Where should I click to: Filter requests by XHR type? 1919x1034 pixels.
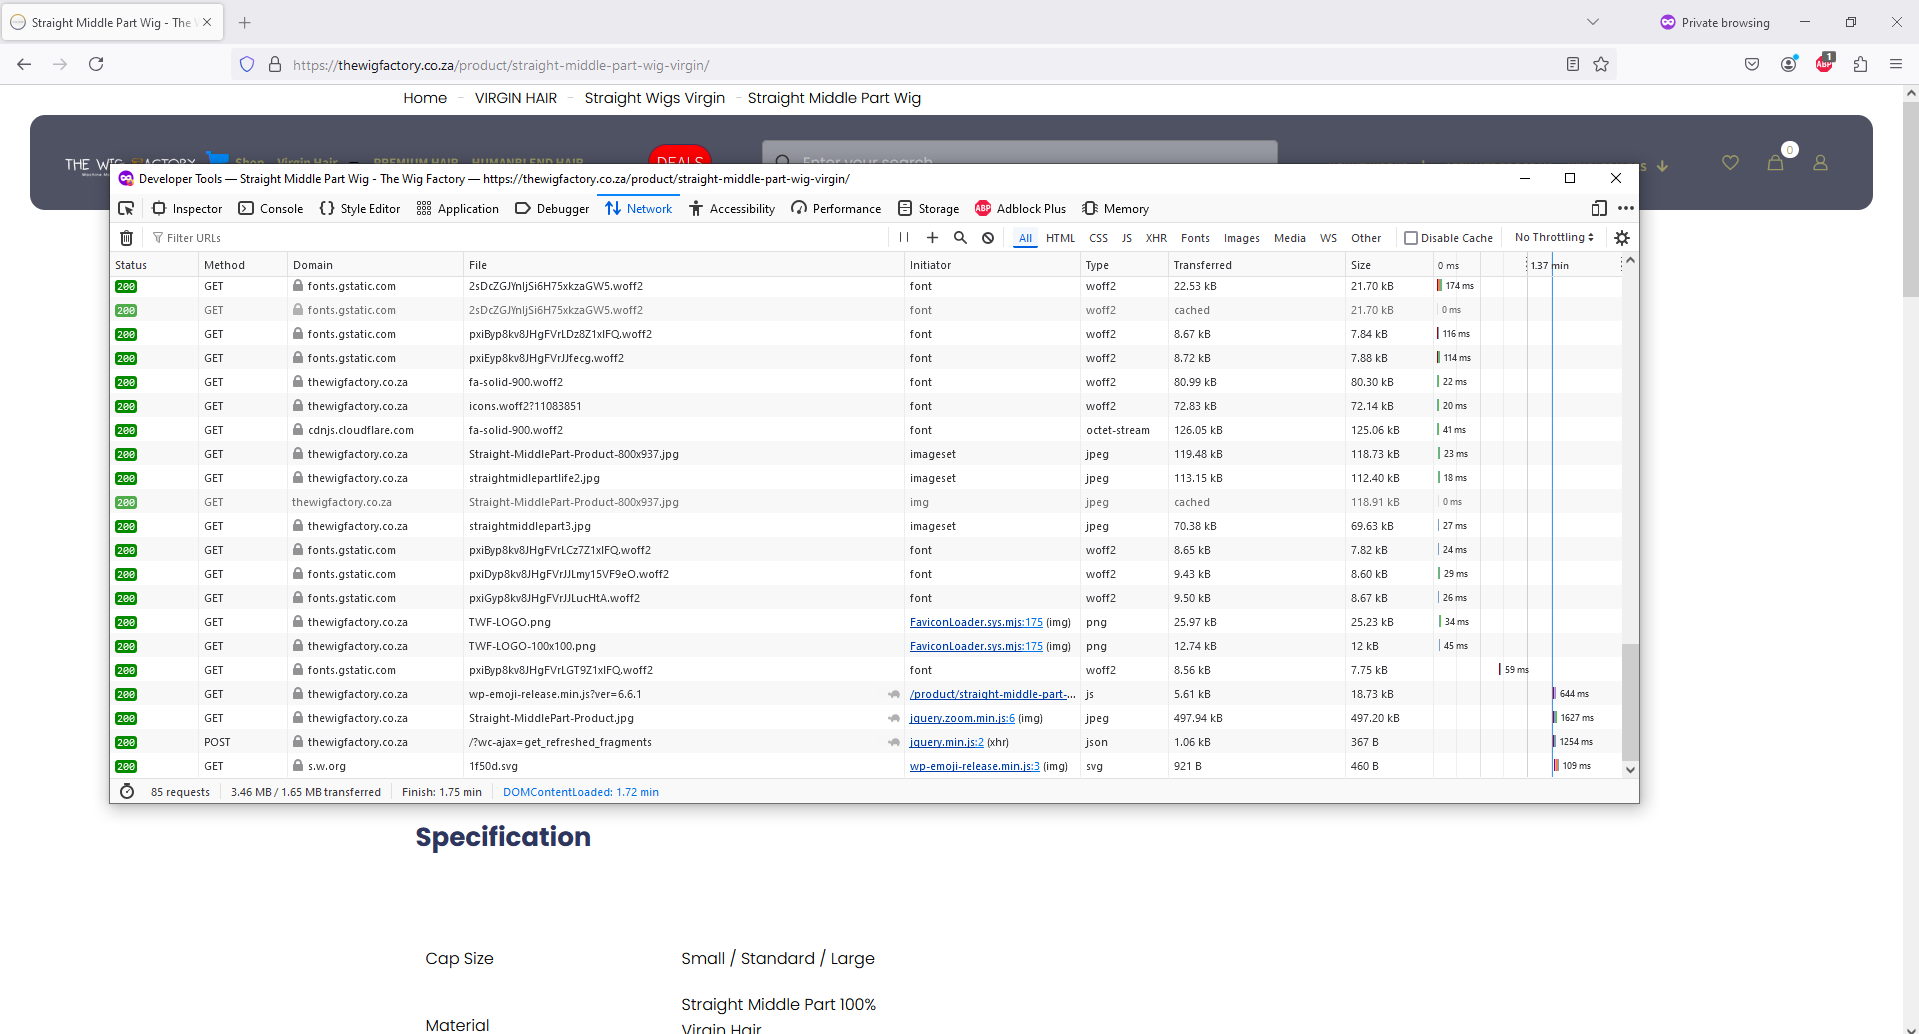[1156, 238]
